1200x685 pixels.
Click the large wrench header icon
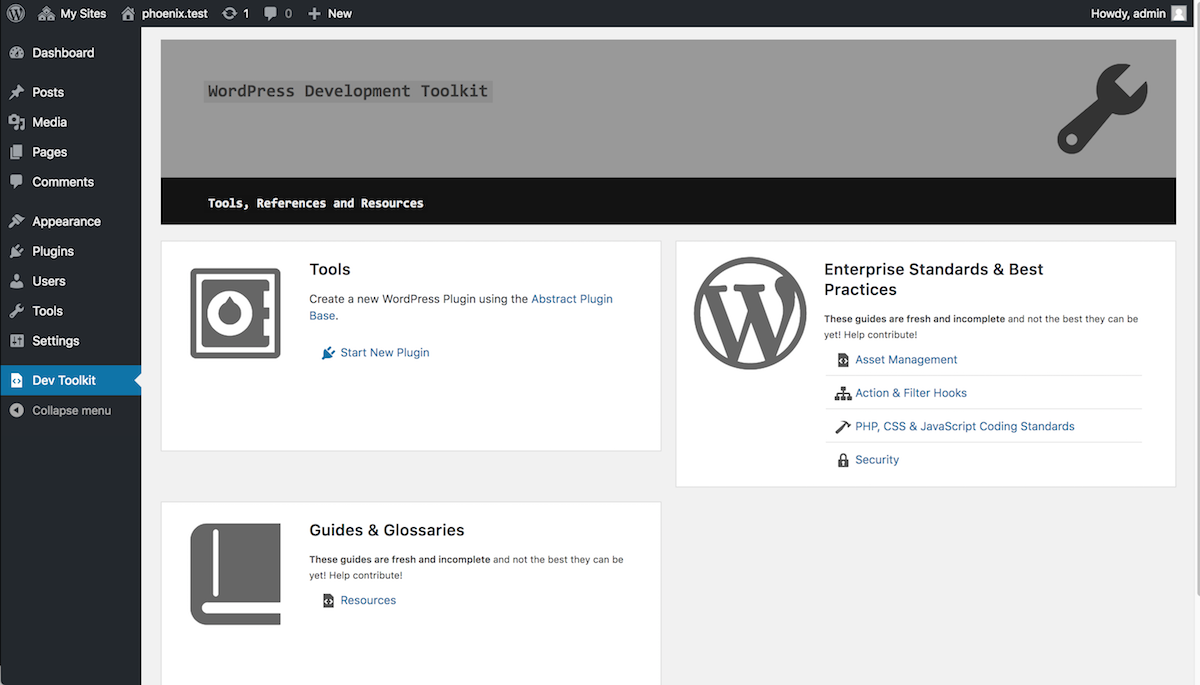click(1102, 110)
